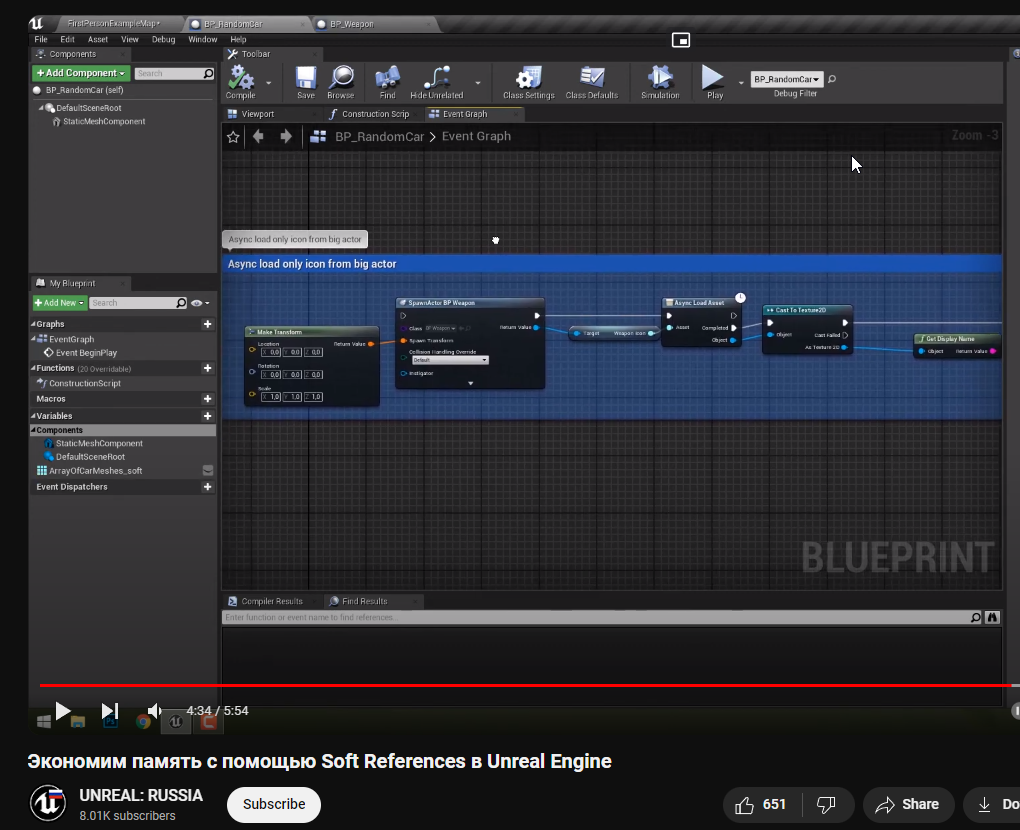Open Collision Handling Override dropdown
Image resolution: width=1020 pixels, height=830 pixels.
tap(450, 360)
